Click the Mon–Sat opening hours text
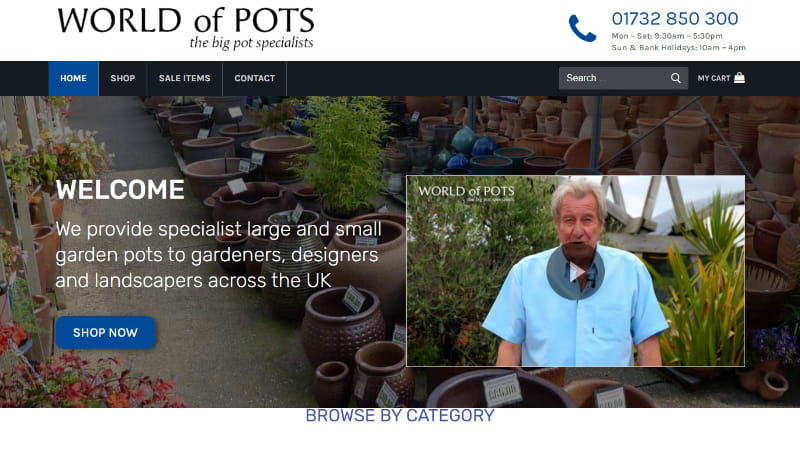This screenshot has height=450, width=800. [667, 36]
